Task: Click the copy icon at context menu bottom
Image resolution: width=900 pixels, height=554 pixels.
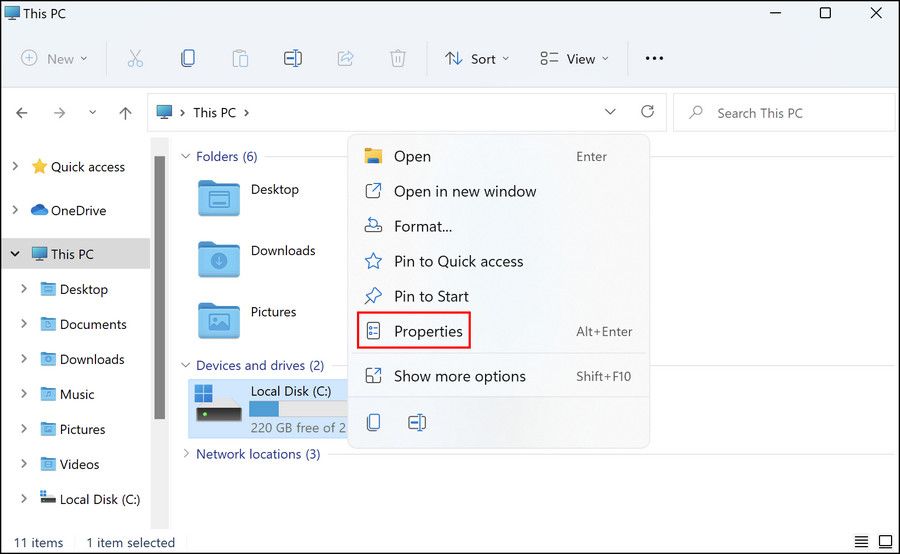Action: pyautogui.click(x=373, y=422)
